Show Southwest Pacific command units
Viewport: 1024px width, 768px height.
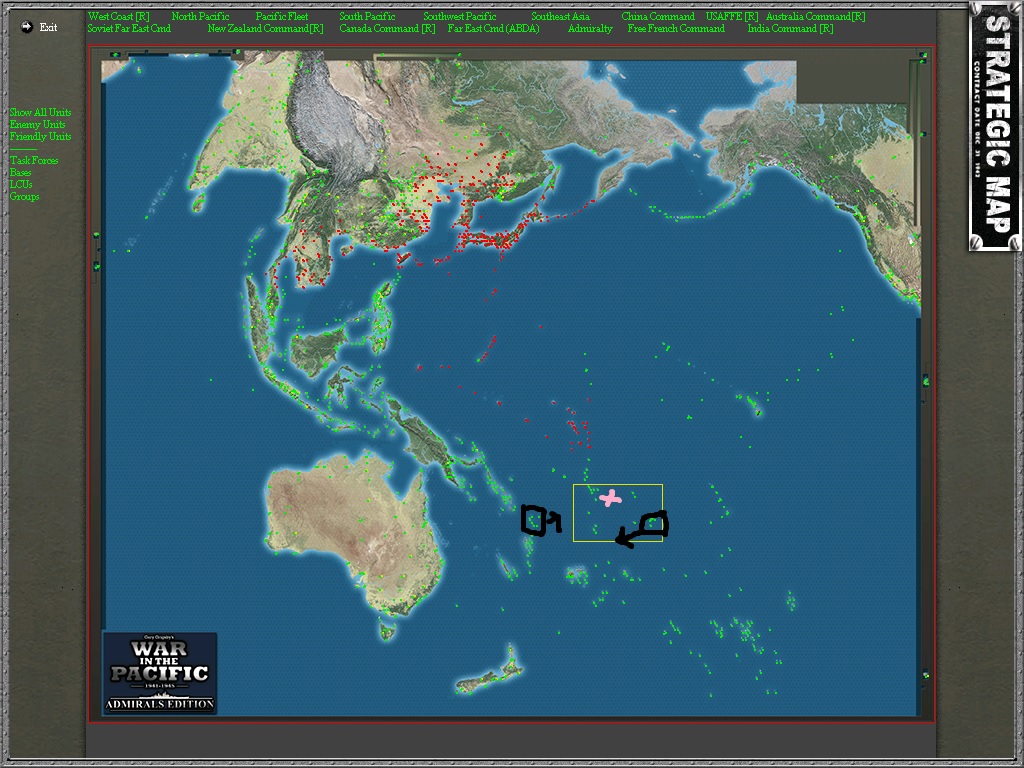pos(460,16)
